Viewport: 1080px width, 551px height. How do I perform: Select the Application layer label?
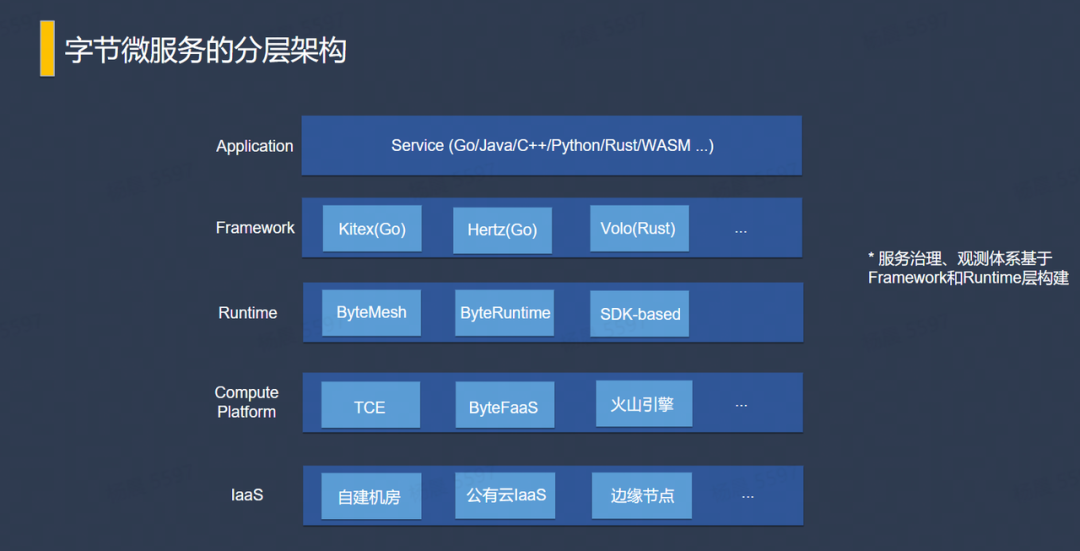point(255,146)
